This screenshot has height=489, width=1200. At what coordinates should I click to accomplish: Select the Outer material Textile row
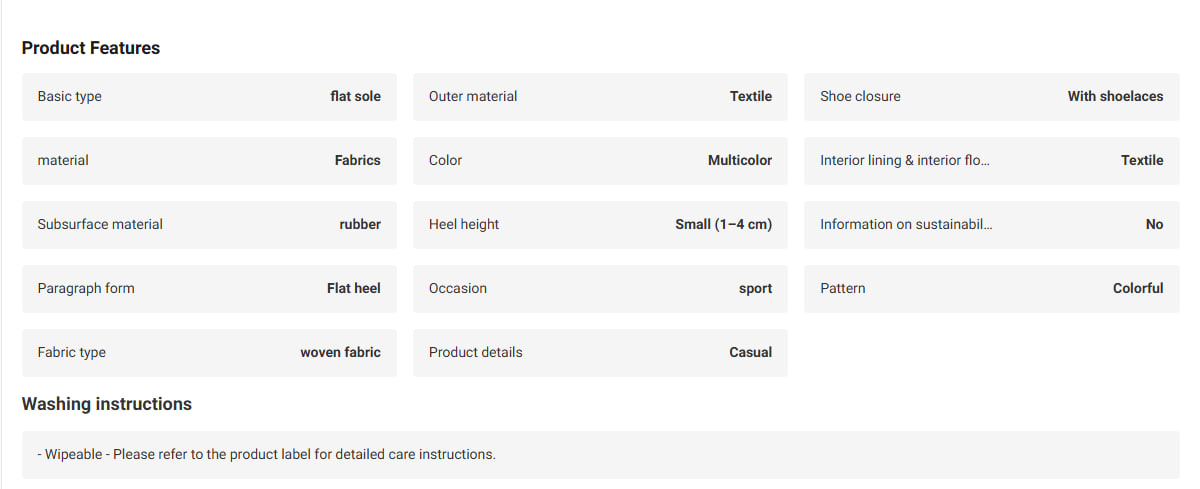pos(600,97)
